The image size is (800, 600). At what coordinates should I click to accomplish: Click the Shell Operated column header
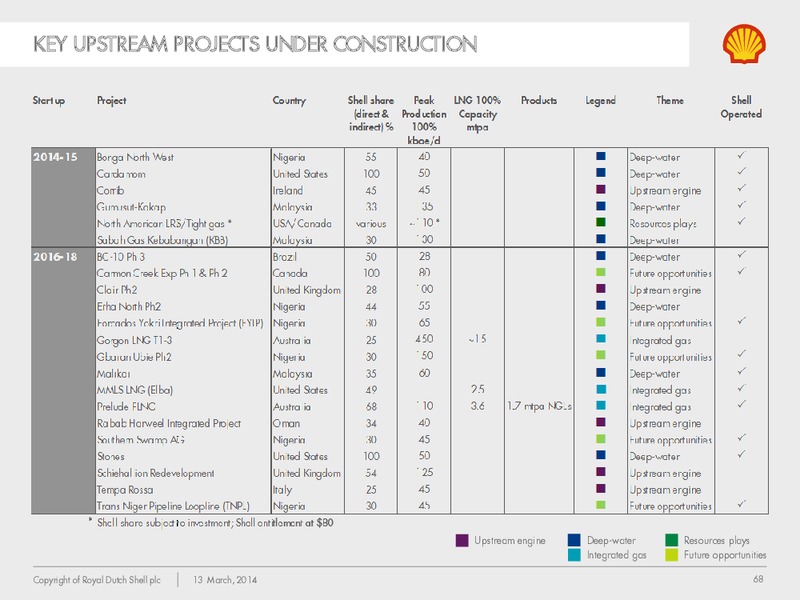click(x=741, y=107)
